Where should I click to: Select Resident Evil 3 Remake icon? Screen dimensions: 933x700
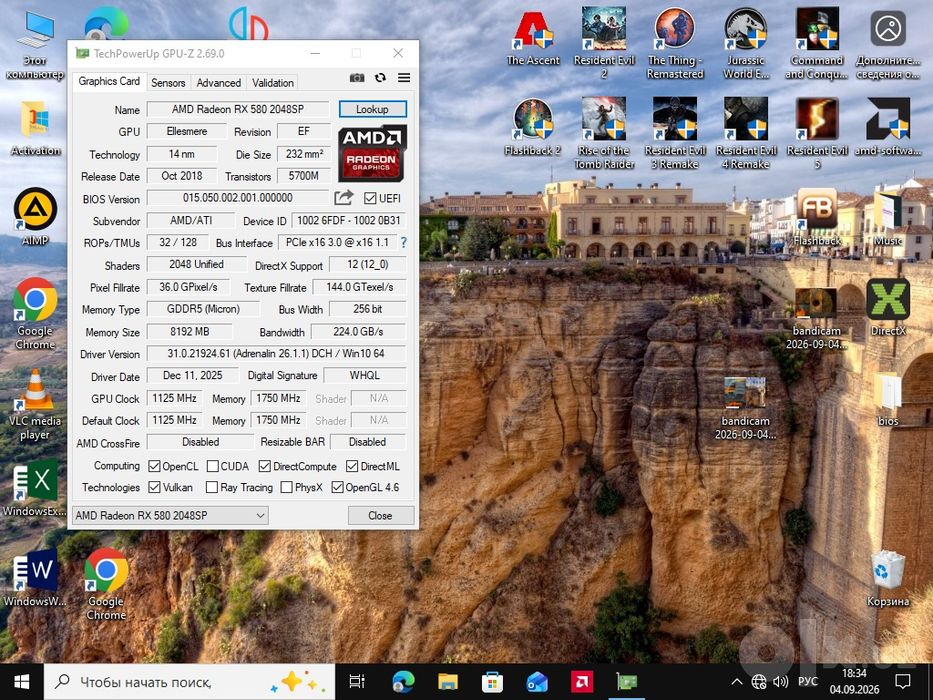click(x=675, y=133)
